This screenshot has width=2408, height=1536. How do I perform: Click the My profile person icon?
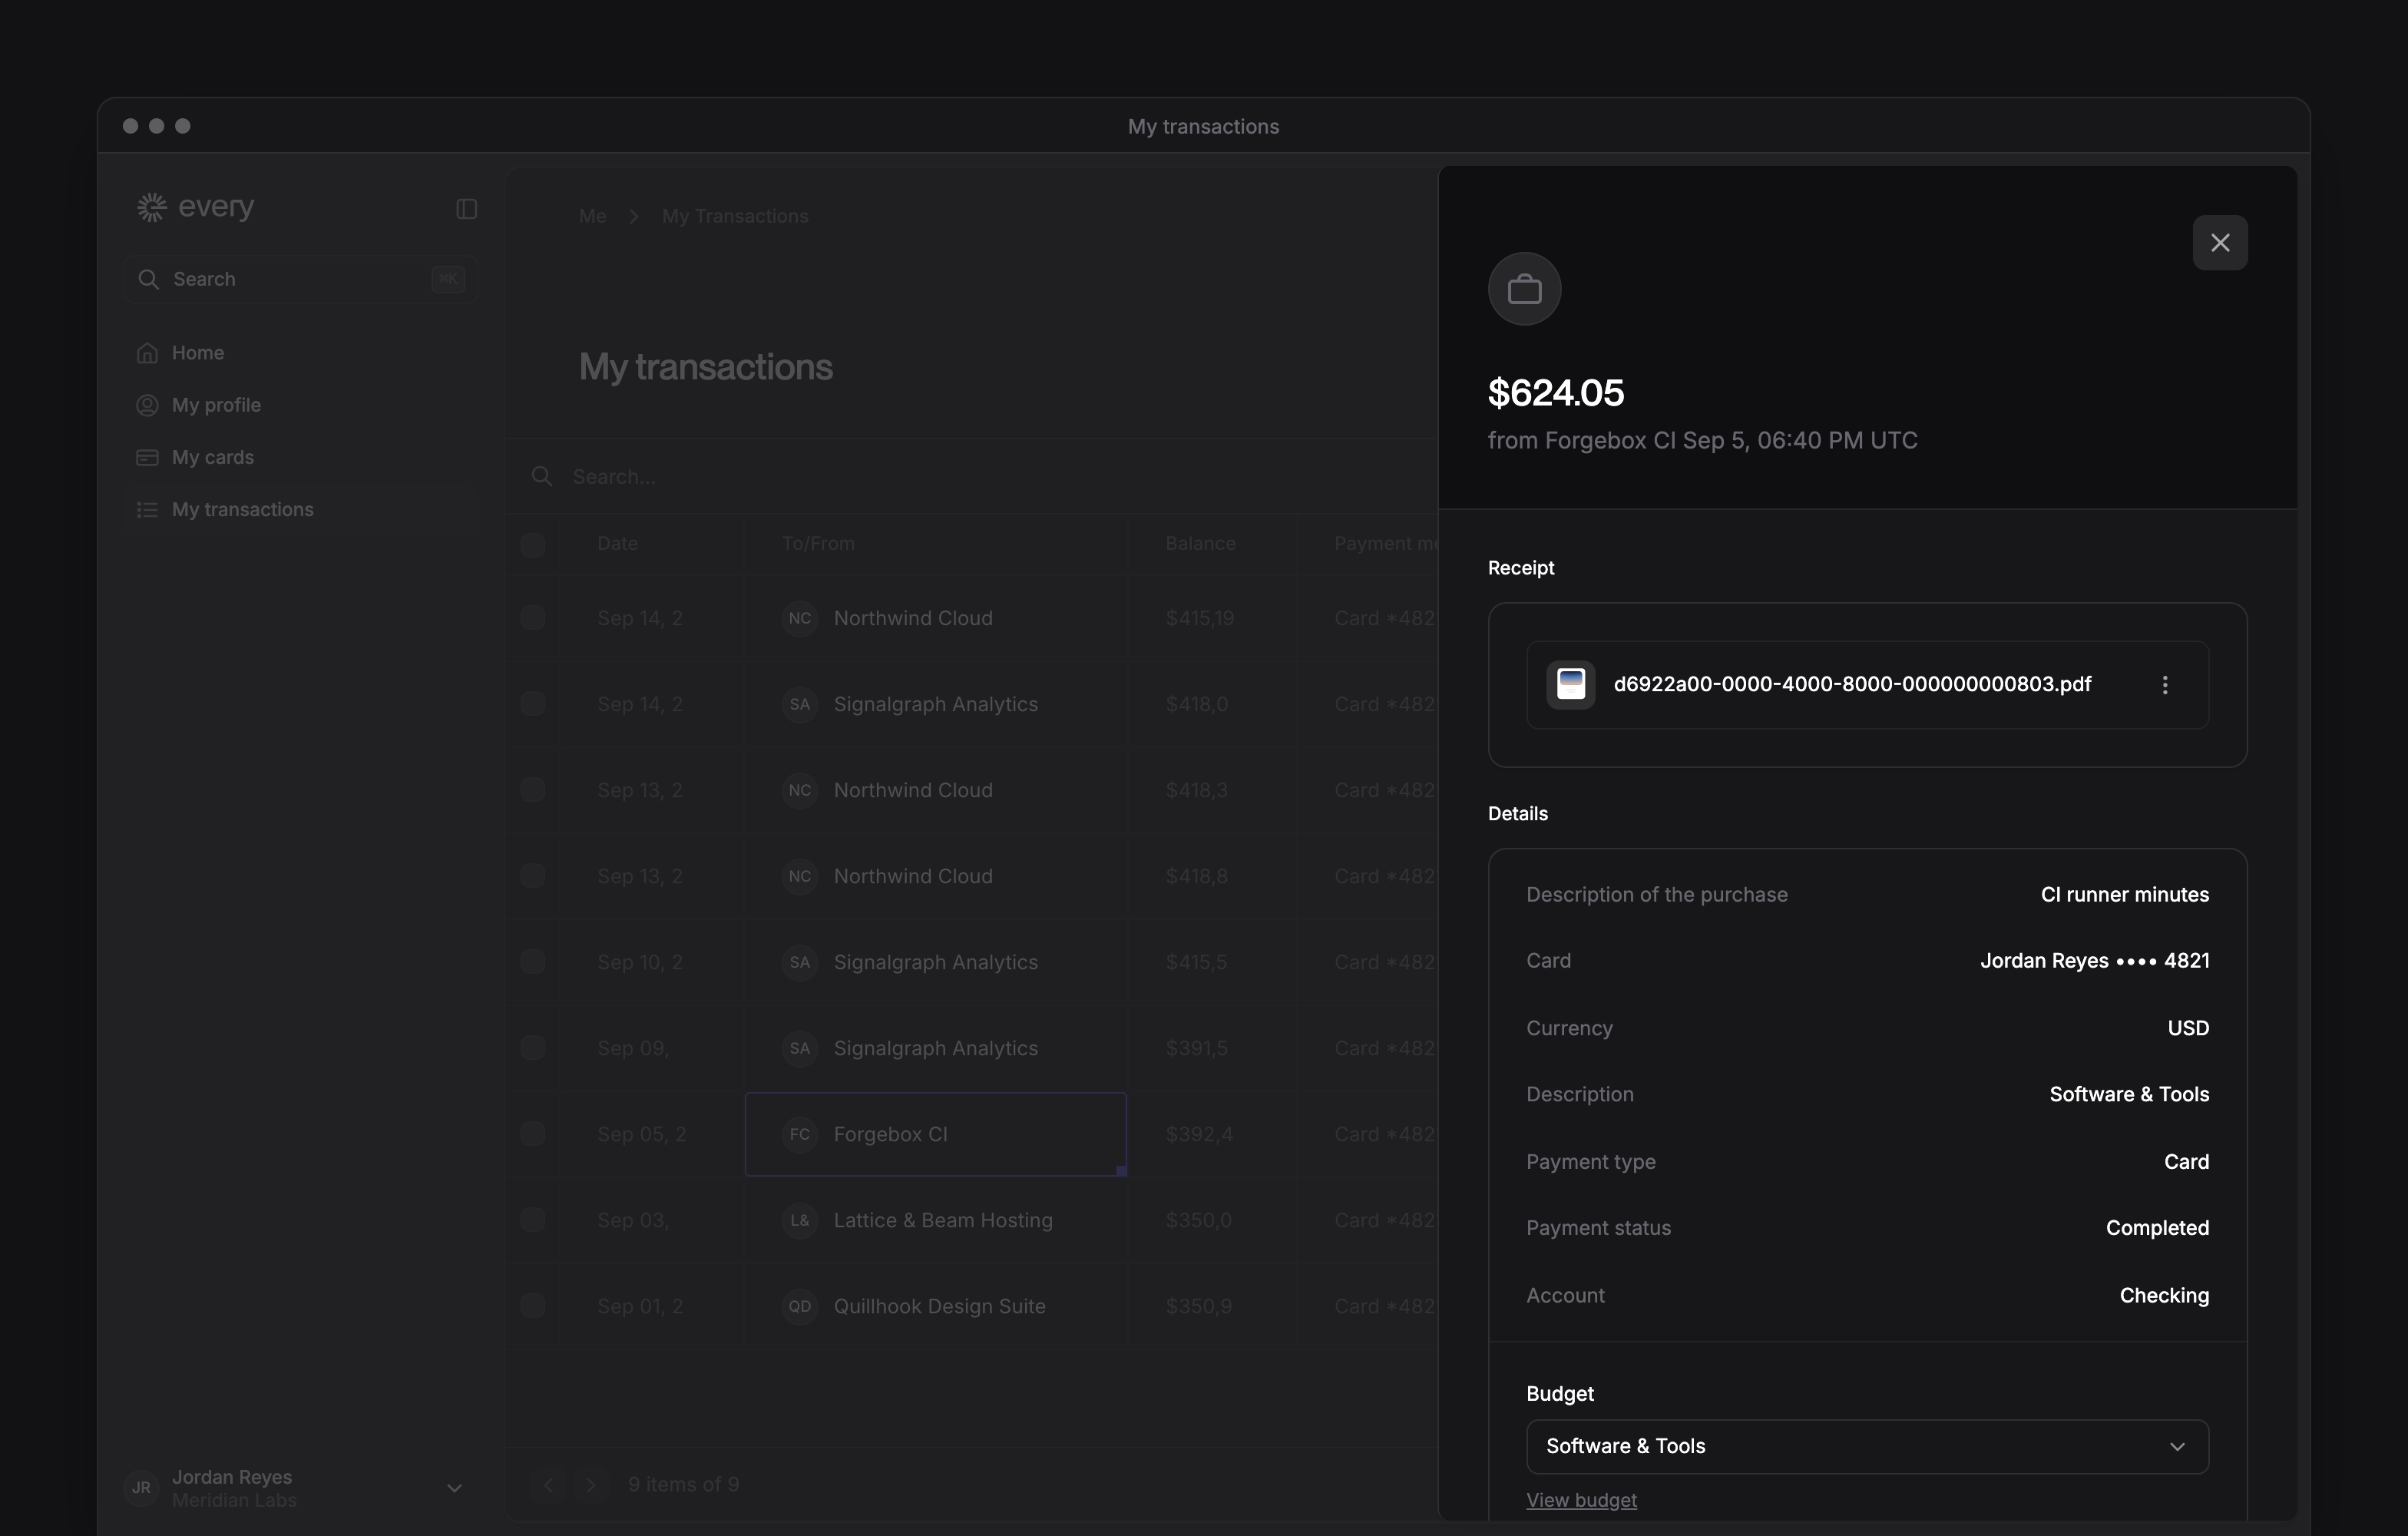click(x=147, y=405)
